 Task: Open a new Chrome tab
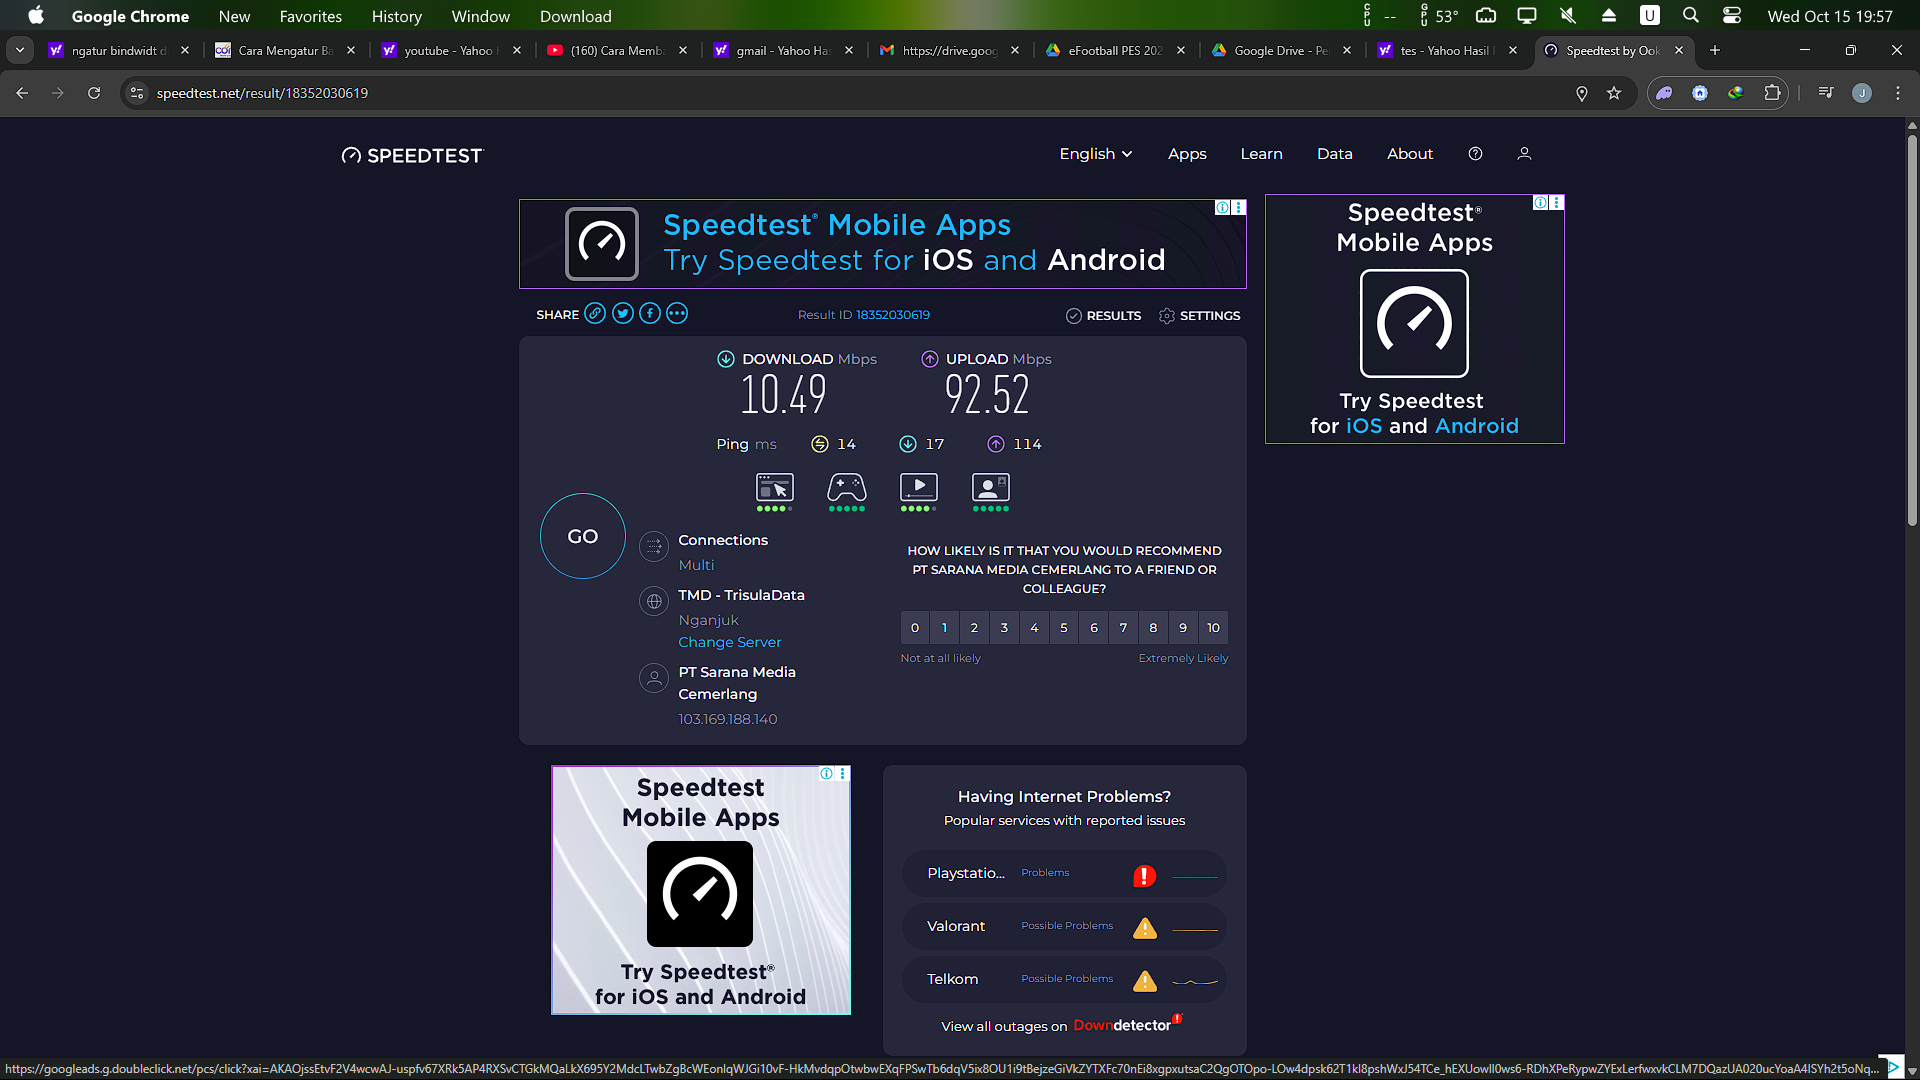tap(1715, 50)
